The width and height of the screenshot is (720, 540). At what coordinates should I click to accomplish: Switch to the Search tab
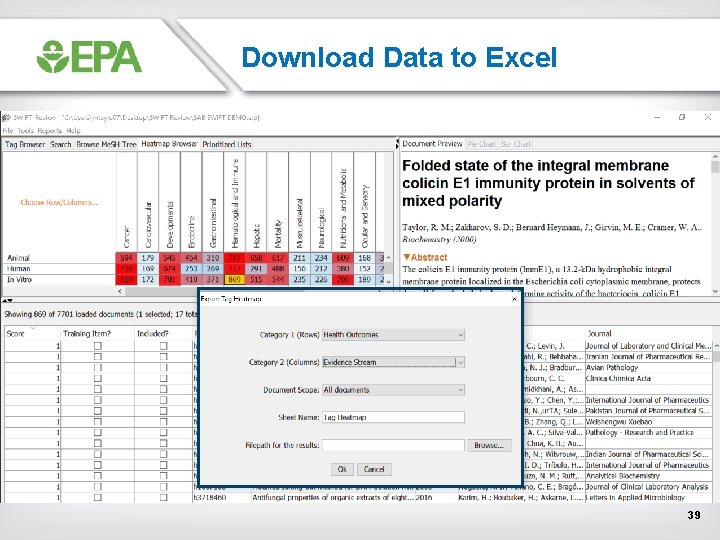pos(61,144)
